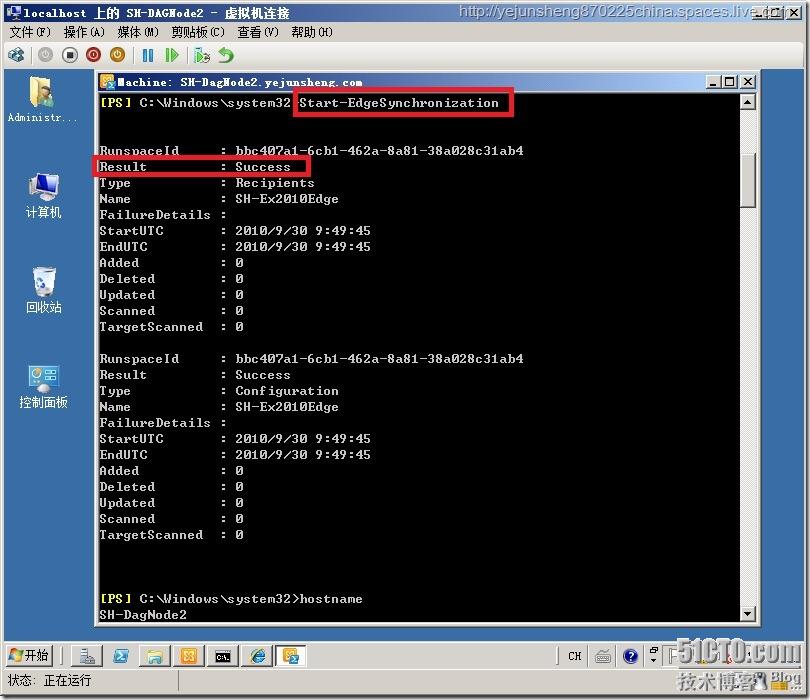Click the 状态: 正在运行 status text
The height and width of the screenshot is (700, 810).
coord(50,680)
